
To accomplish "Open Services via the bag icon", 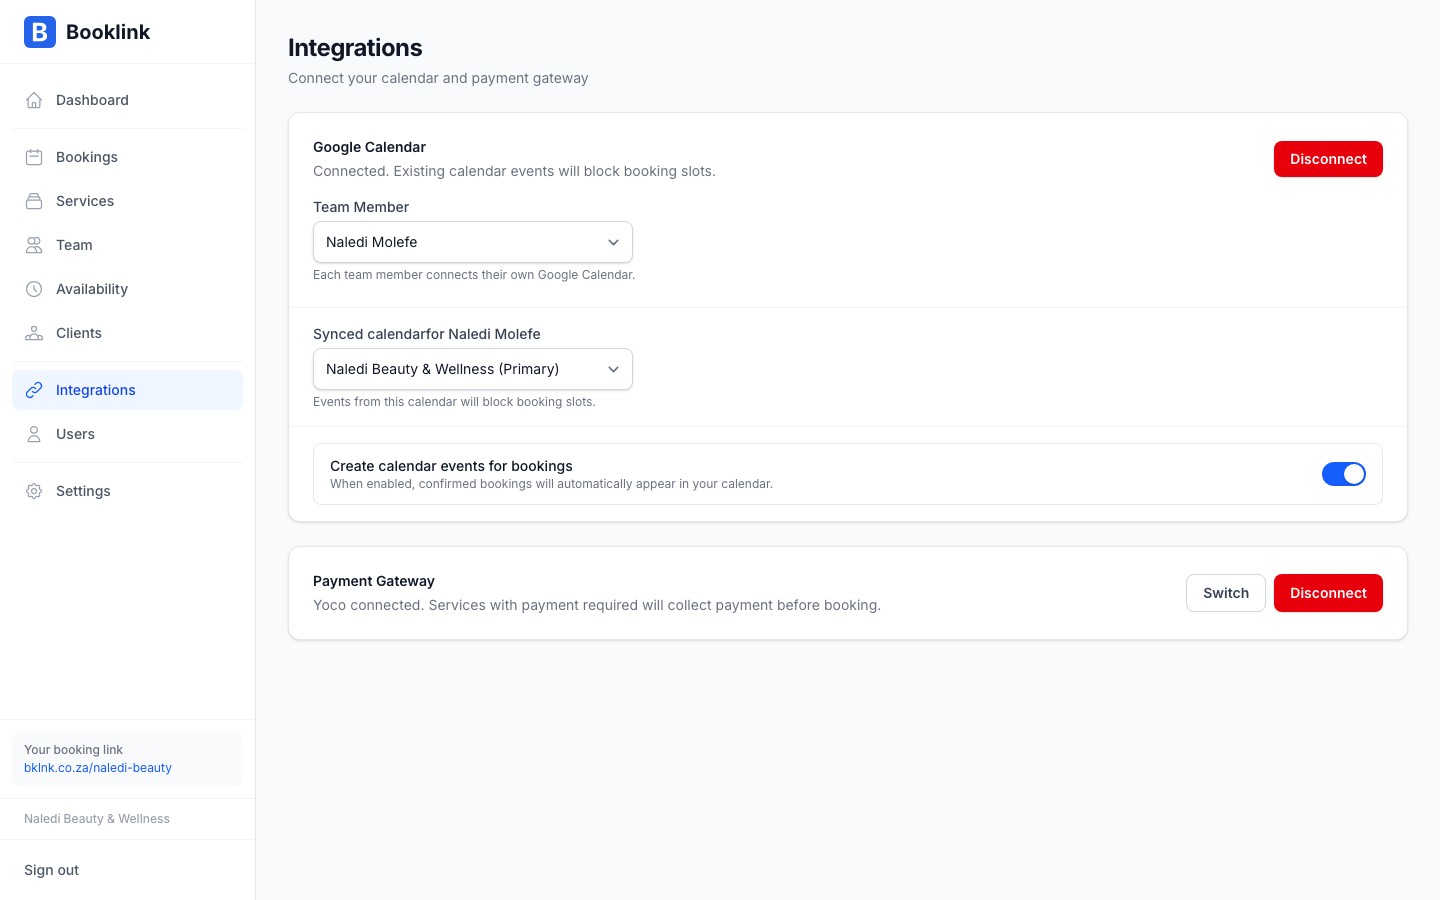I will [34, 201].
